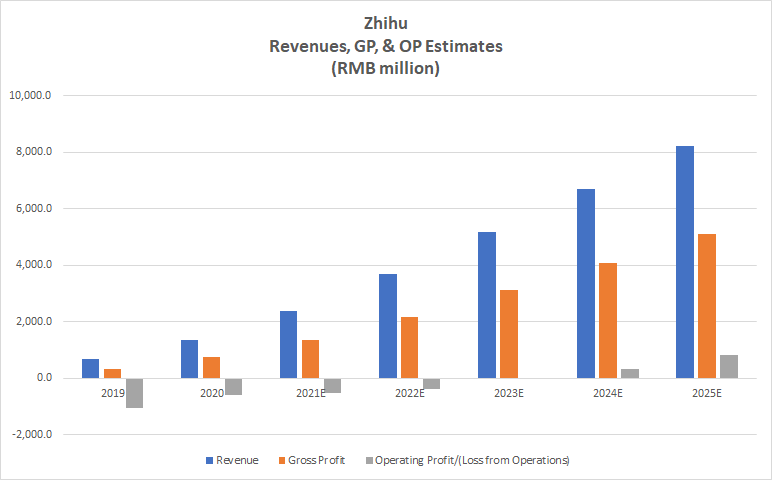Select the 2021E blue Revenue bar
The width and height of the screenshot is (772, 480).
(289, 345)
